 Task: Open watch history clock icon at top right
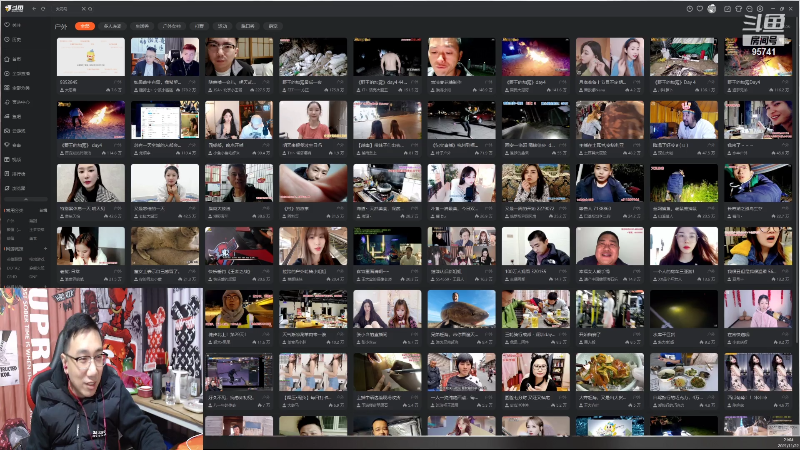point(689,9)
